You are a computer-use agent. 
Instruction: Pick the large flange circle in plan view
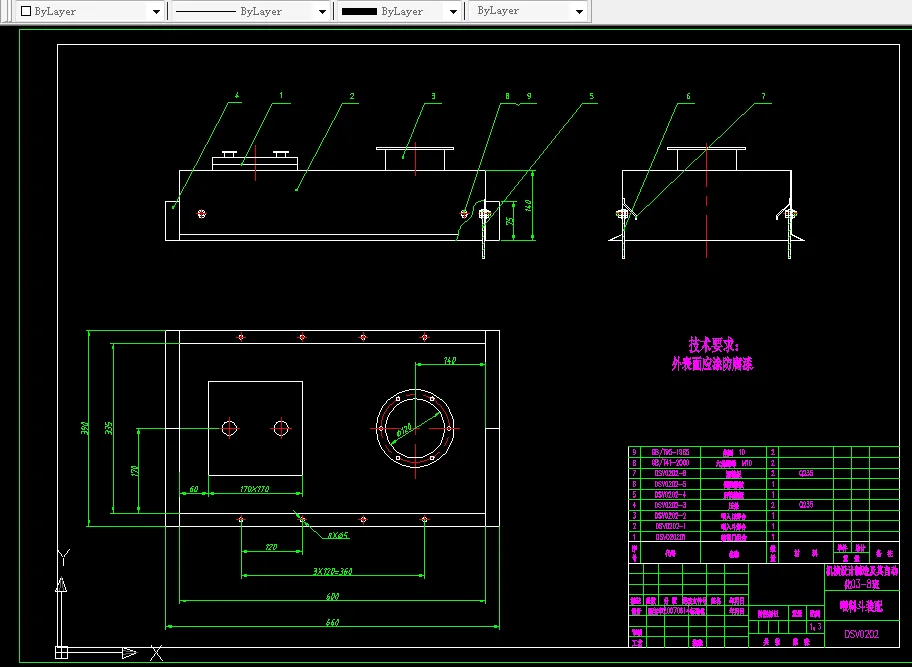pyautogui.click(x=415, y=429)
